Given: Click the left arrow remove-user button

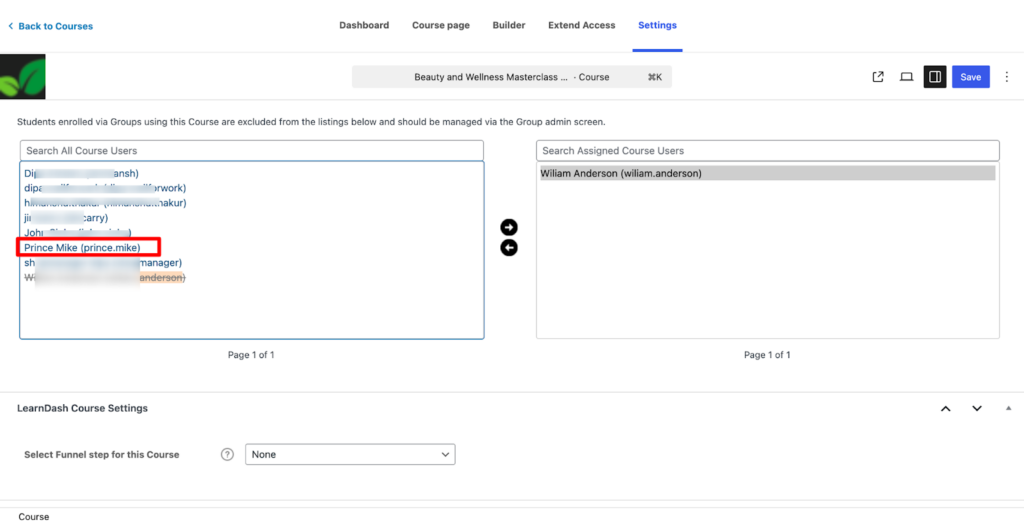Looking at the screenshot, I should pos(509,248).
